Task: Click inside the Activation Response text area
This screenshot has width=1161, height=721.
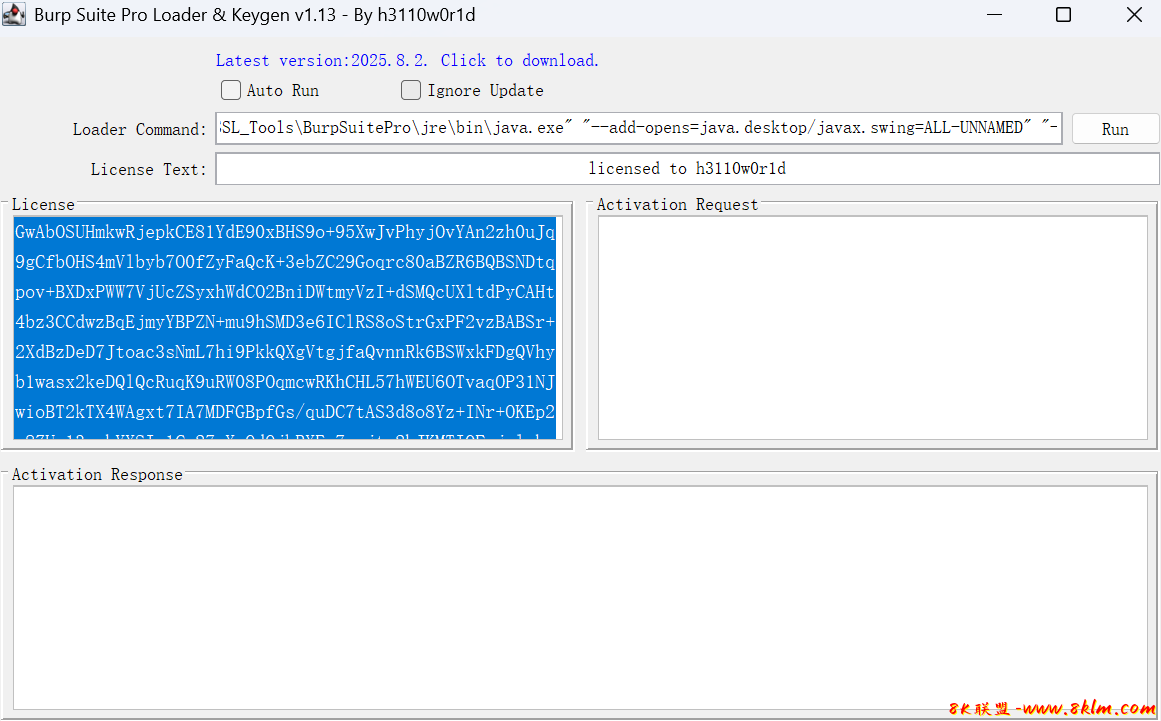Action: pos(580,597)
